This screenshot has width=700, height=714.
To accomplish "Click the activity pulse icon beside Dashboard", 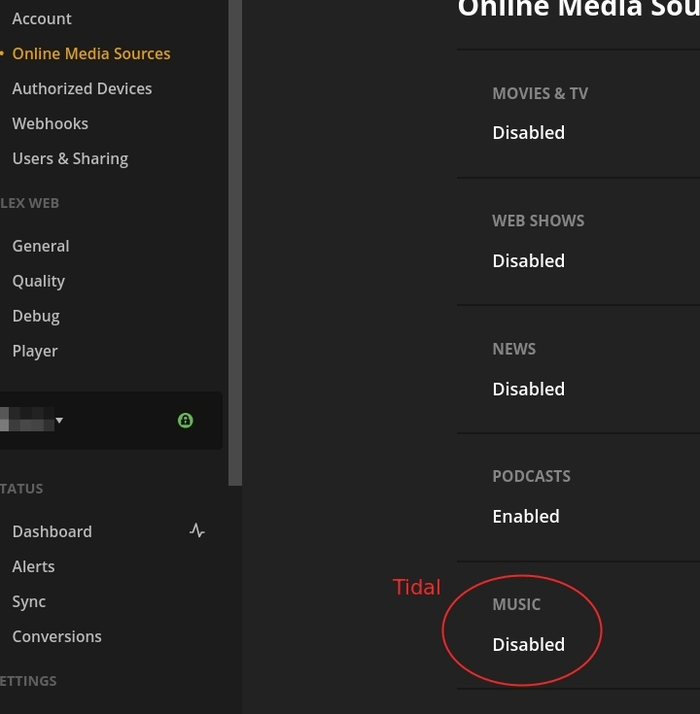I will 197,531.
